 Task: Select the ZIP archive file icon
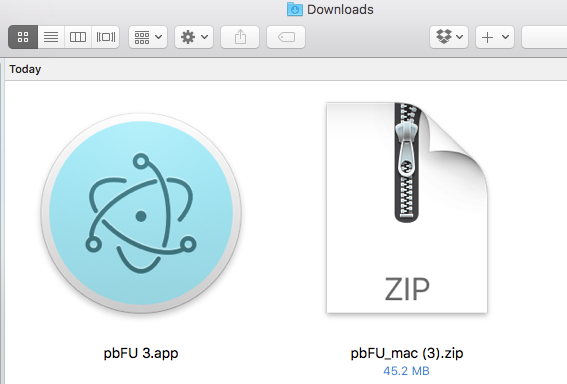[x=407, y=208]
